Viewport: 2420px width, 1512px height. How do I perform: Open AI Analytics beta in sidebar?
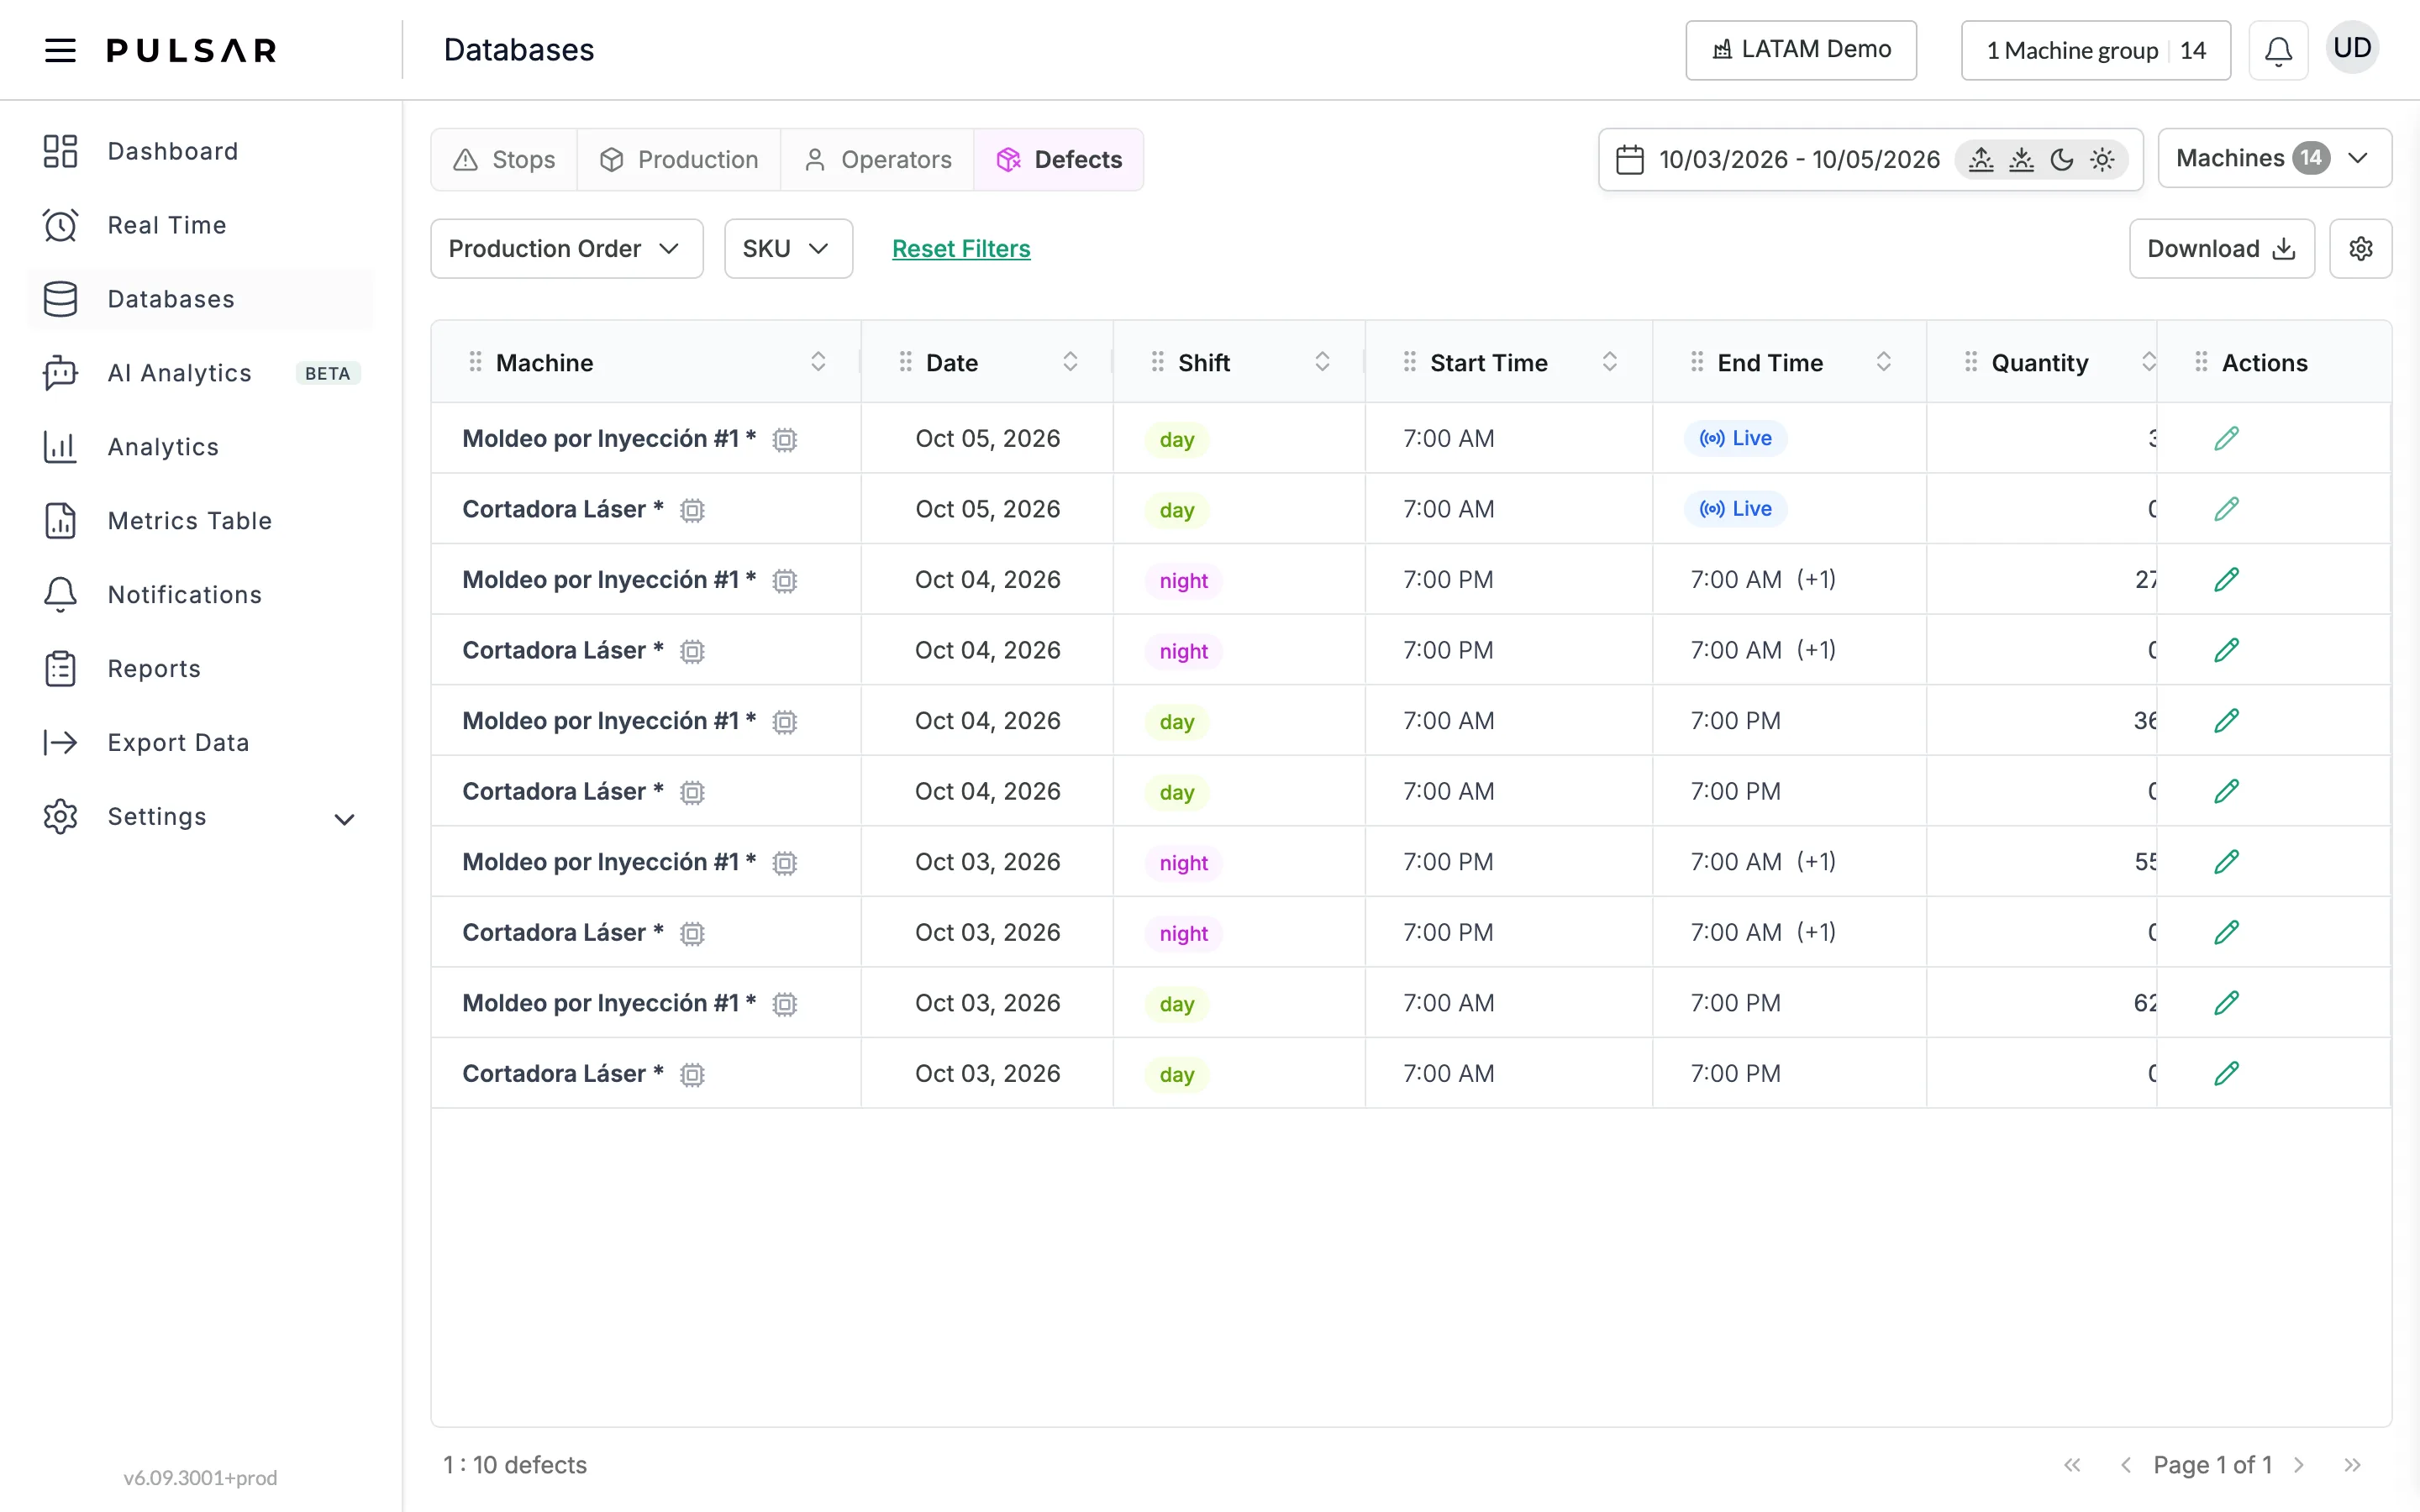200,373
